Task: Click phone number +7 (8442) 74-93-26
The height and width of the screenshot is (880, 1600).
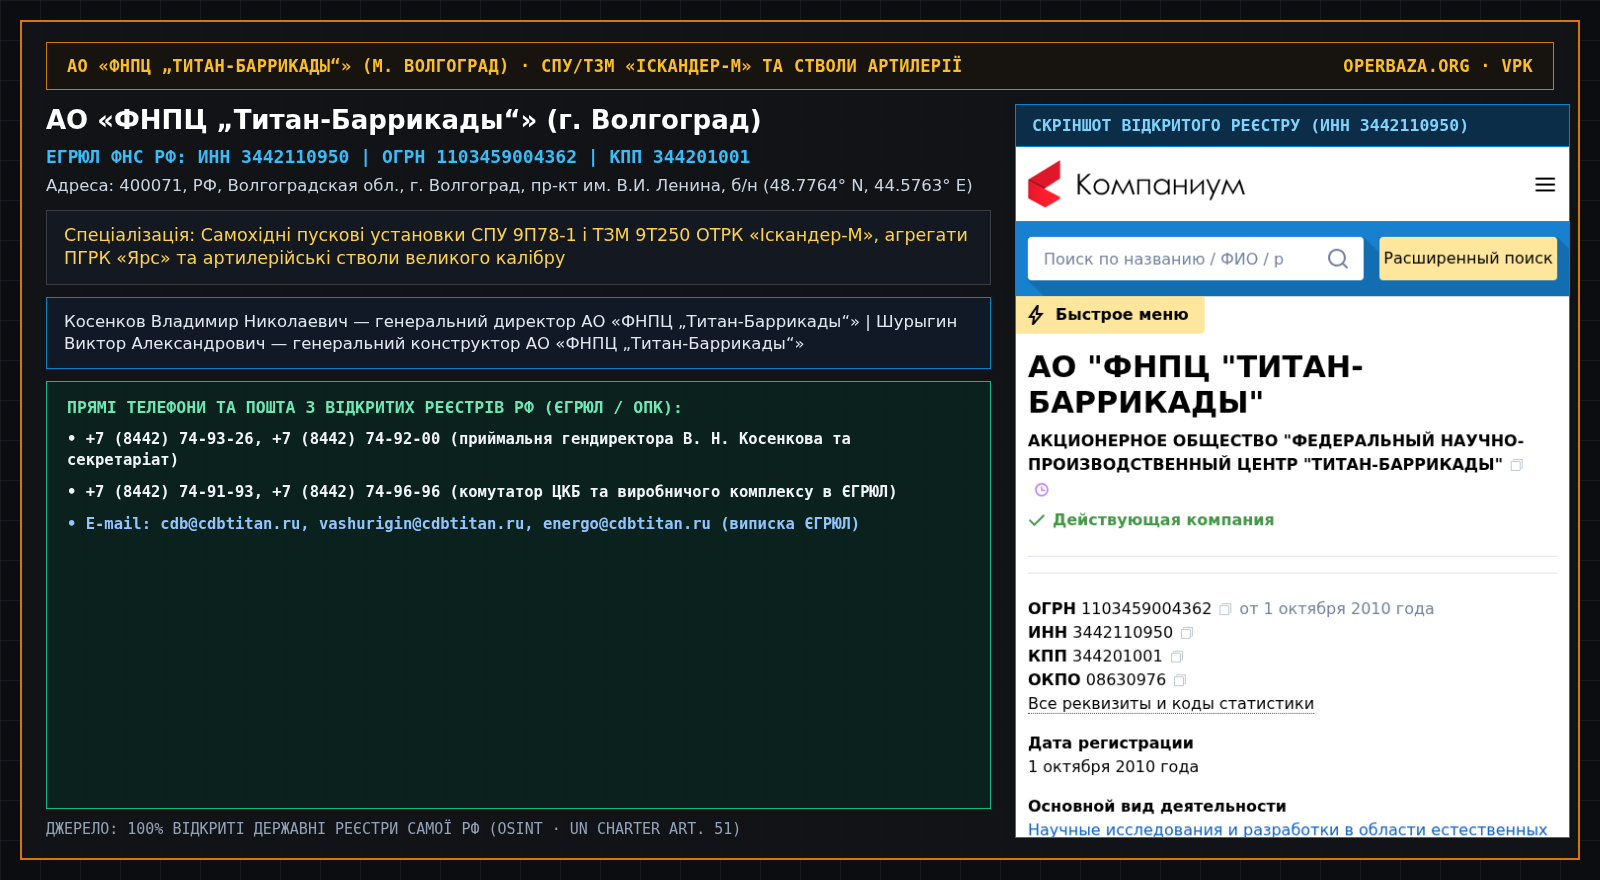Action: [169, 439]
